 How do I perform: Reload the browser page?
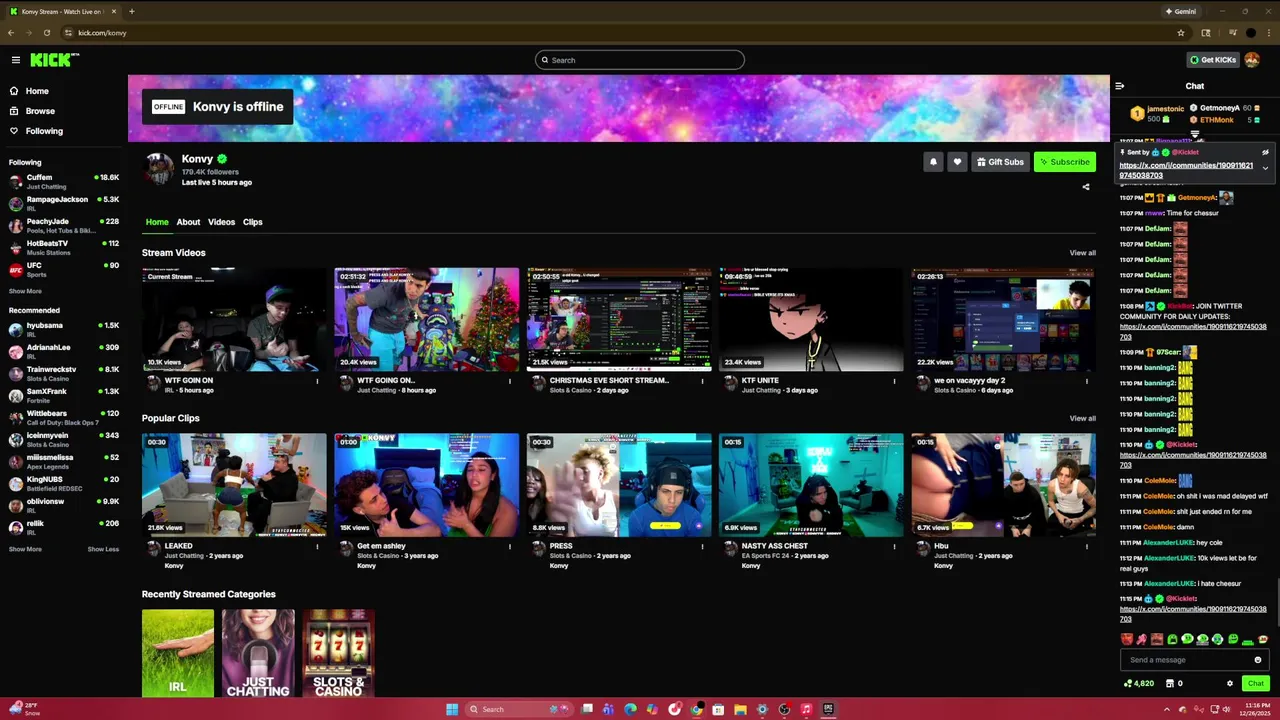(x=46, y=33)
